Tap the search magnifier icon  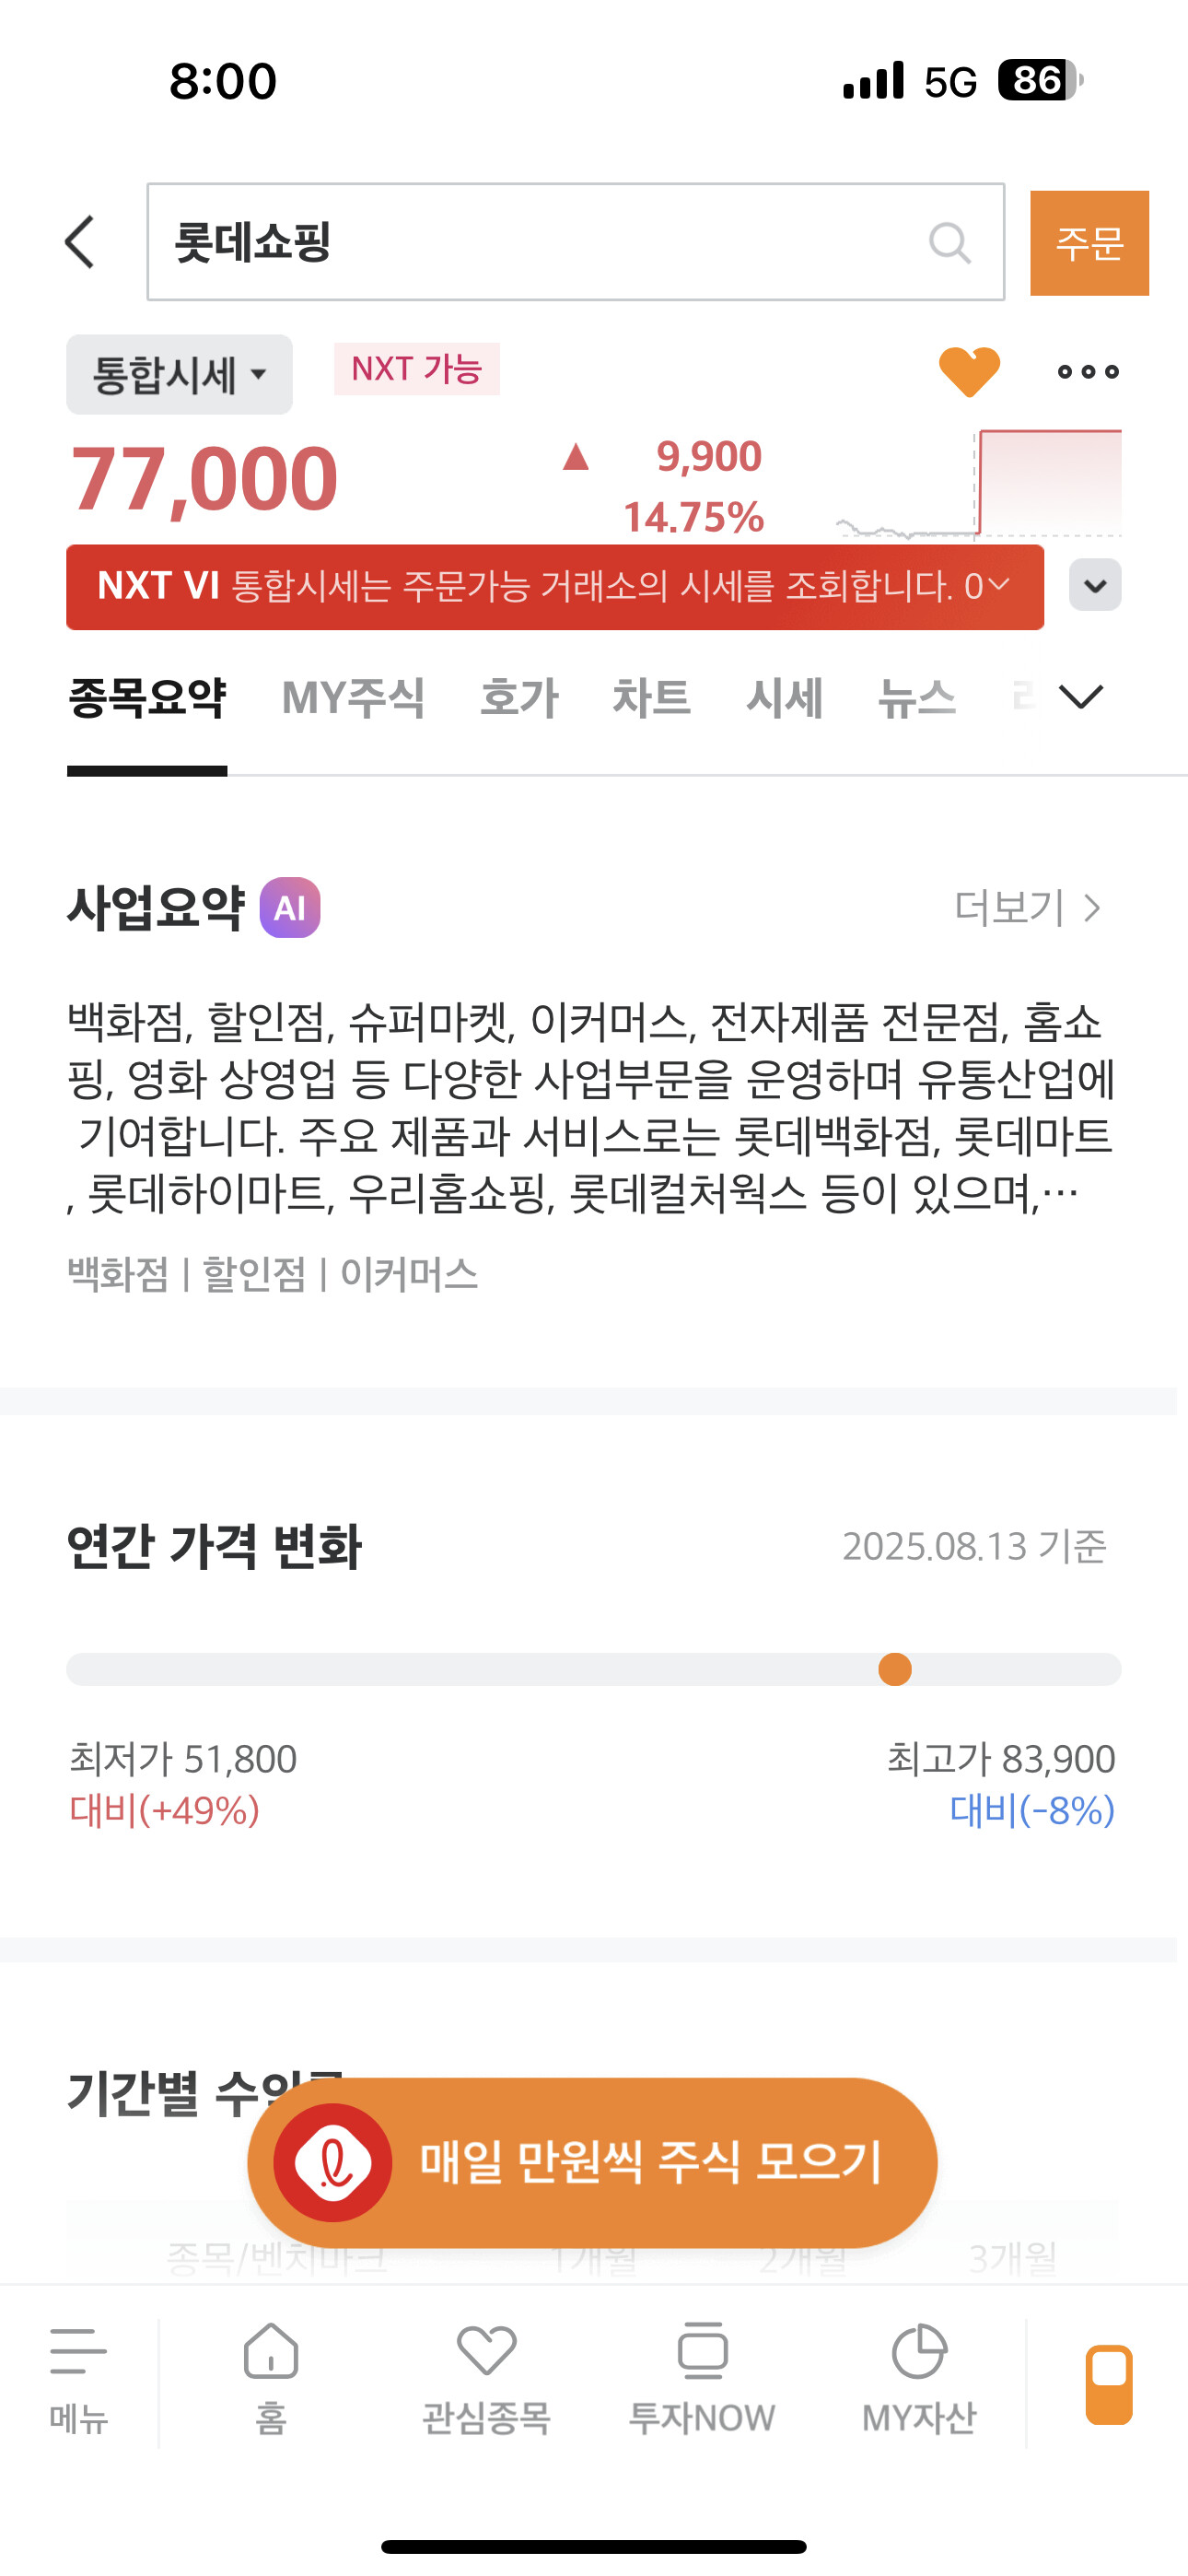click(949, 242)
